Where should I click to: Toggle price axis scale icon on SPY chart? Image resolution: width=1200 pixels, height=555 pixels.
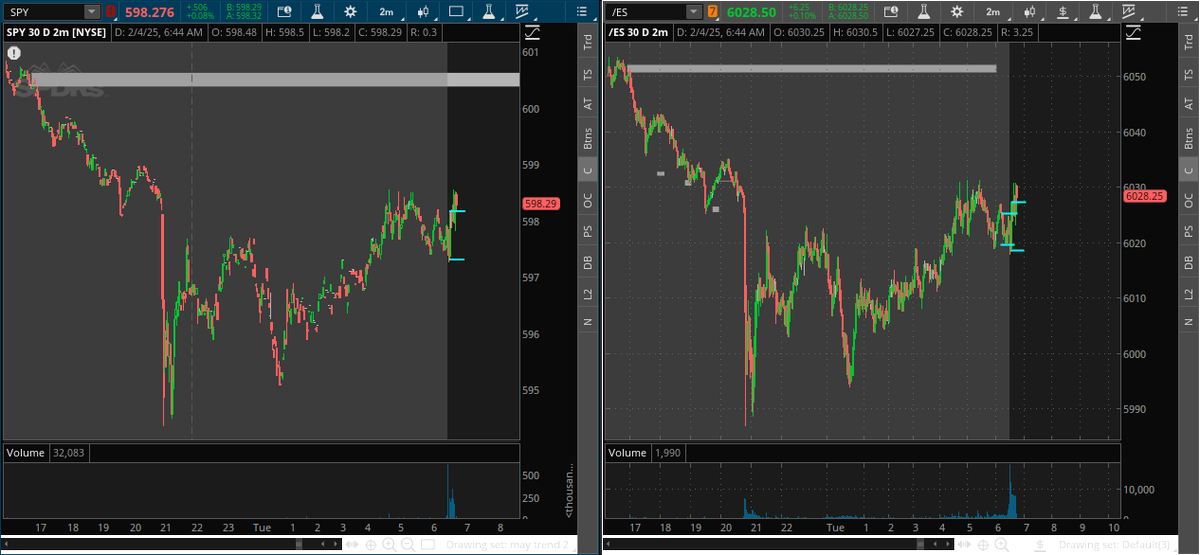[531, 32]
